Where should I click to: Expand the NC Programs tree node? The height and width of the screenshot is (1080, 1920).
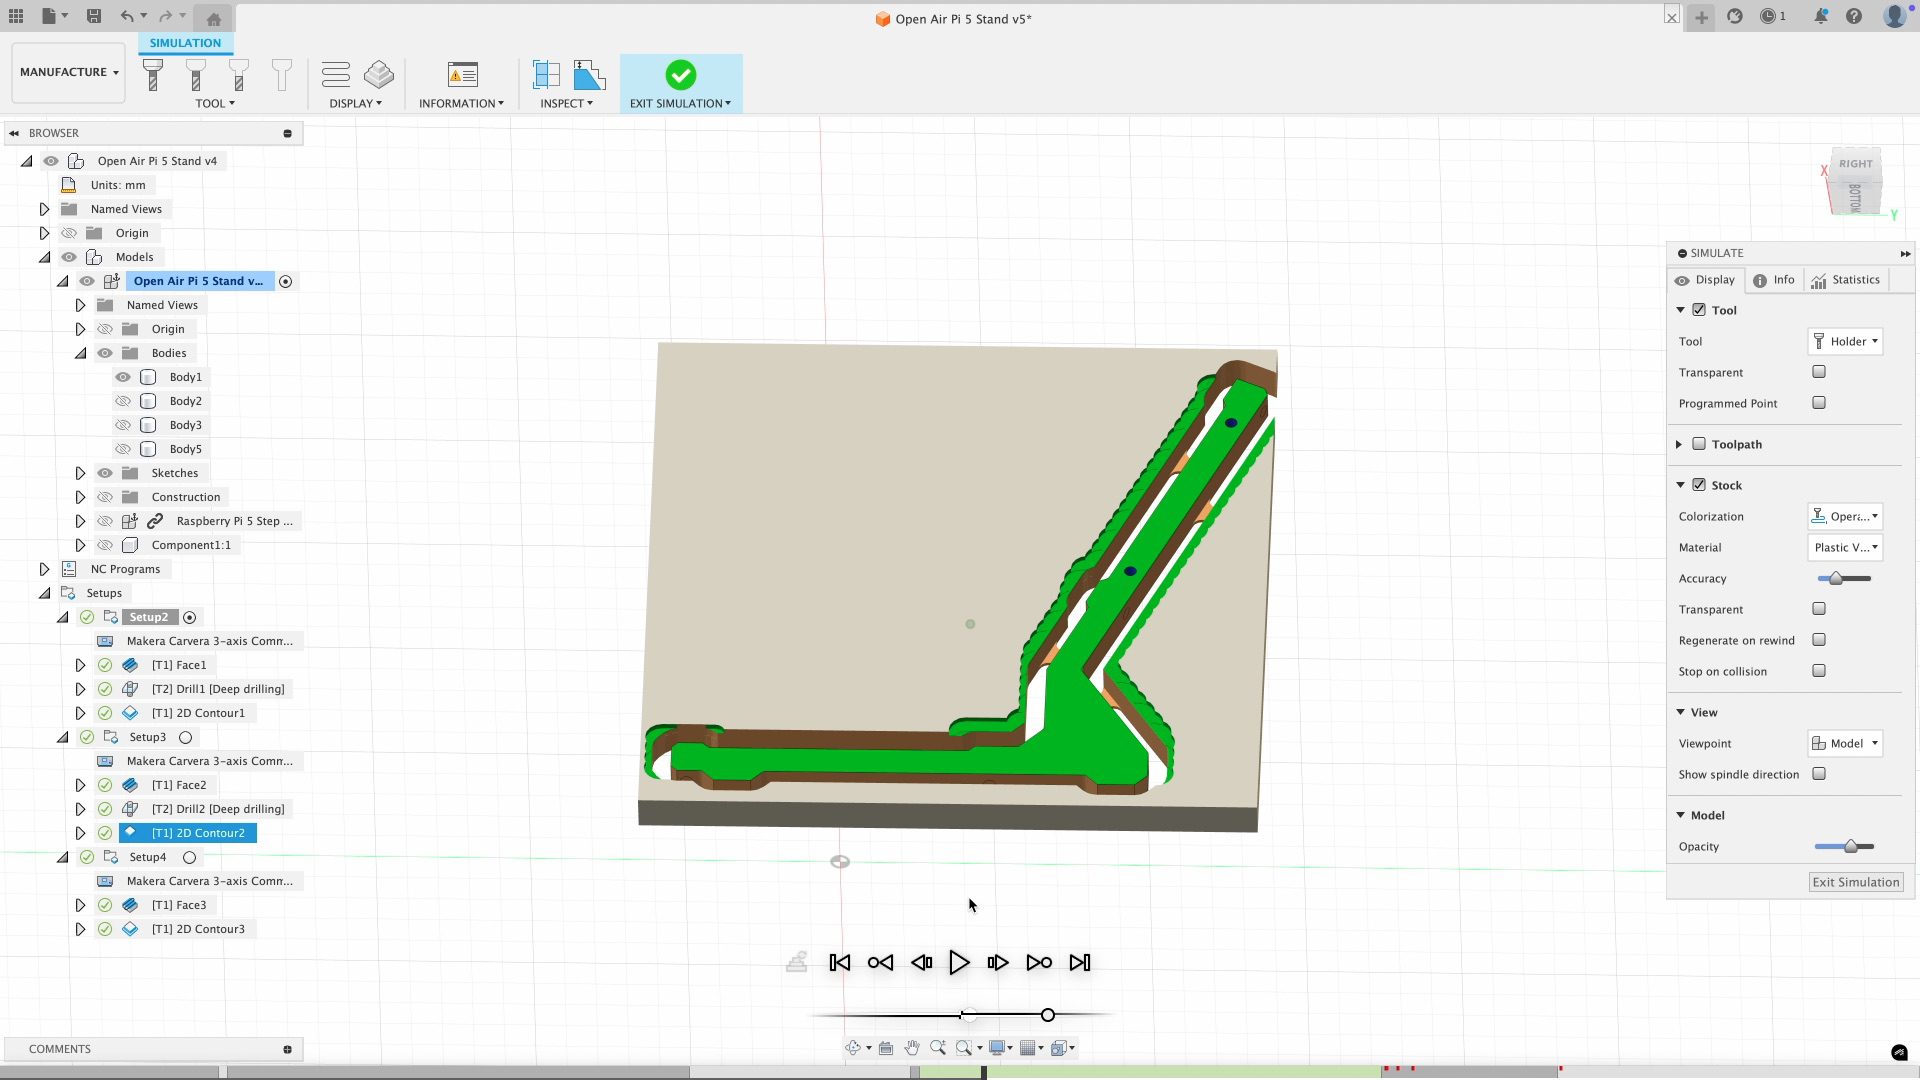[44, 569]
